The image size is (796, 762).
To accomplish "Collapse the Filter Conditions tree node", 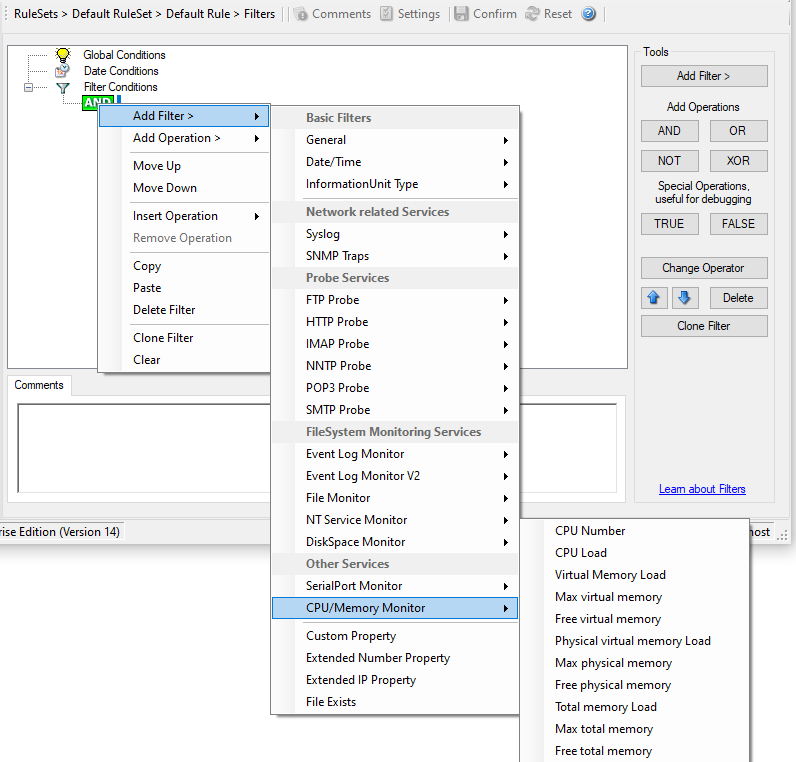I will (29, 88).
